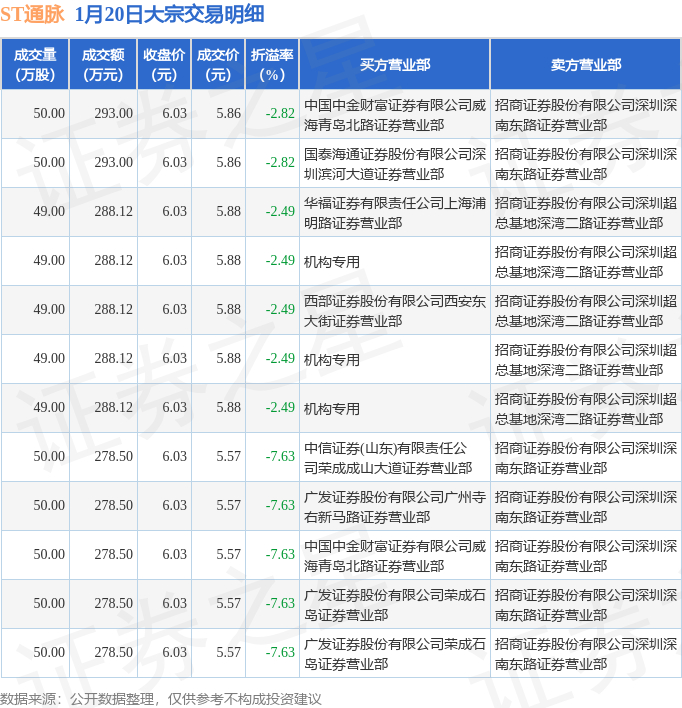Click the 广发证券 广州寺右新马路 buyer cell
The image size is (682, 708).
click(x=395, y=507)
